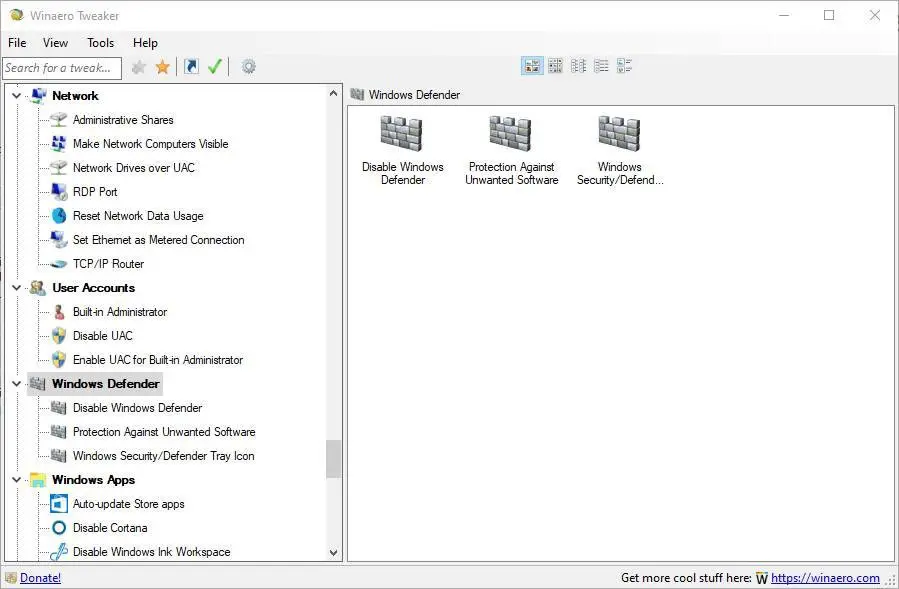Click the Auto-update Store apps icon
The height and width of the screenshot is (589, 899).
click(58, 504)
